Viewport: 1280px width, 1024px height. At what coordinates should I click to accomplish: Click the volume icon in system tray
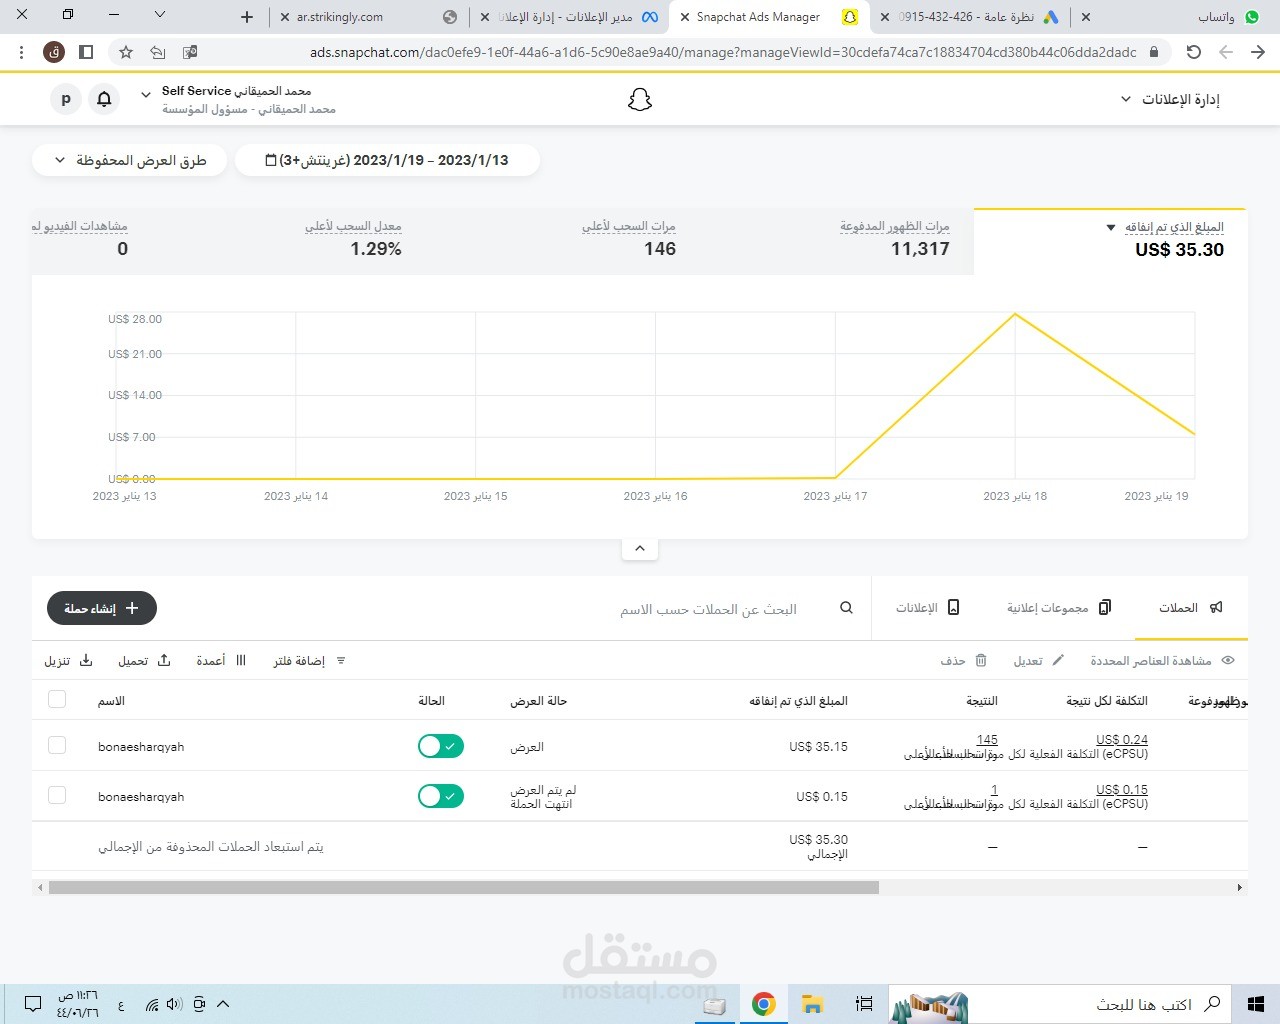(x=175, y=1004)
